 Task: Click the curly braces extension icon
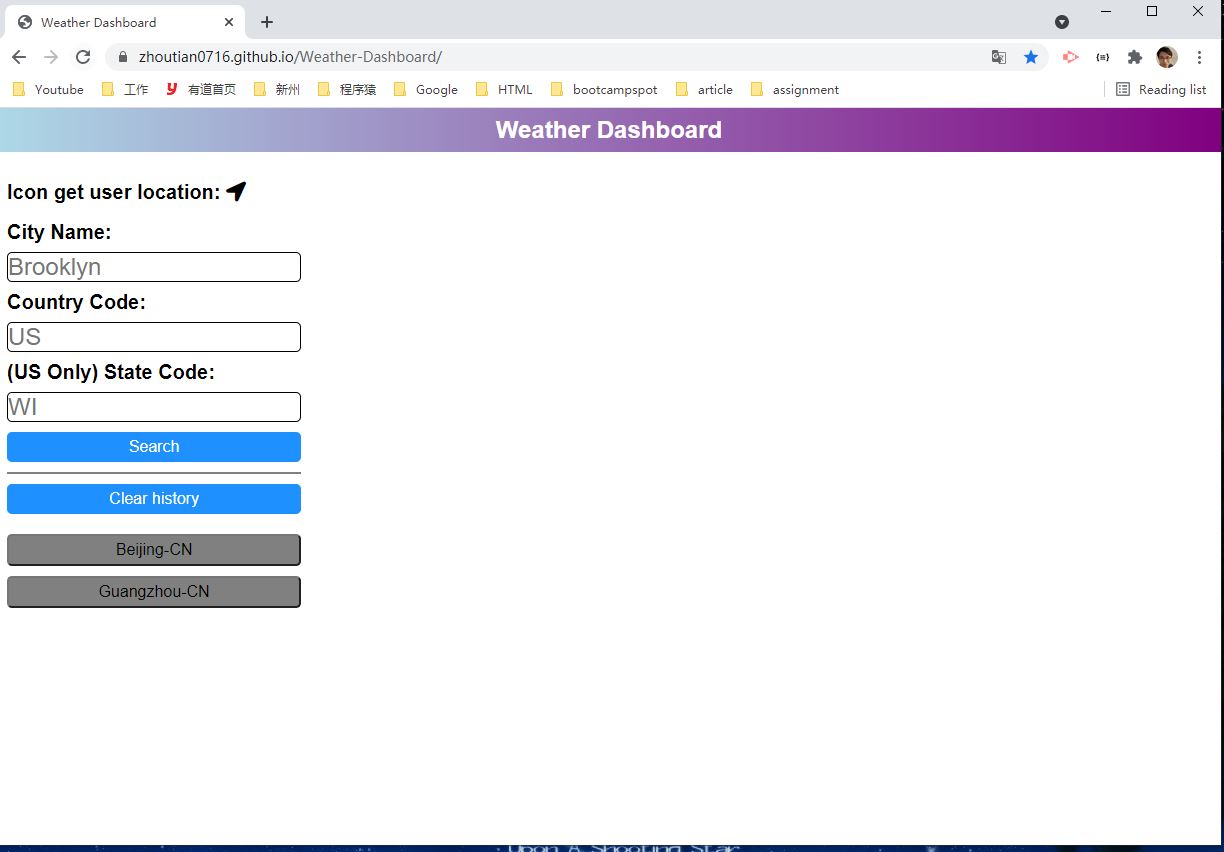point(1102,57)
